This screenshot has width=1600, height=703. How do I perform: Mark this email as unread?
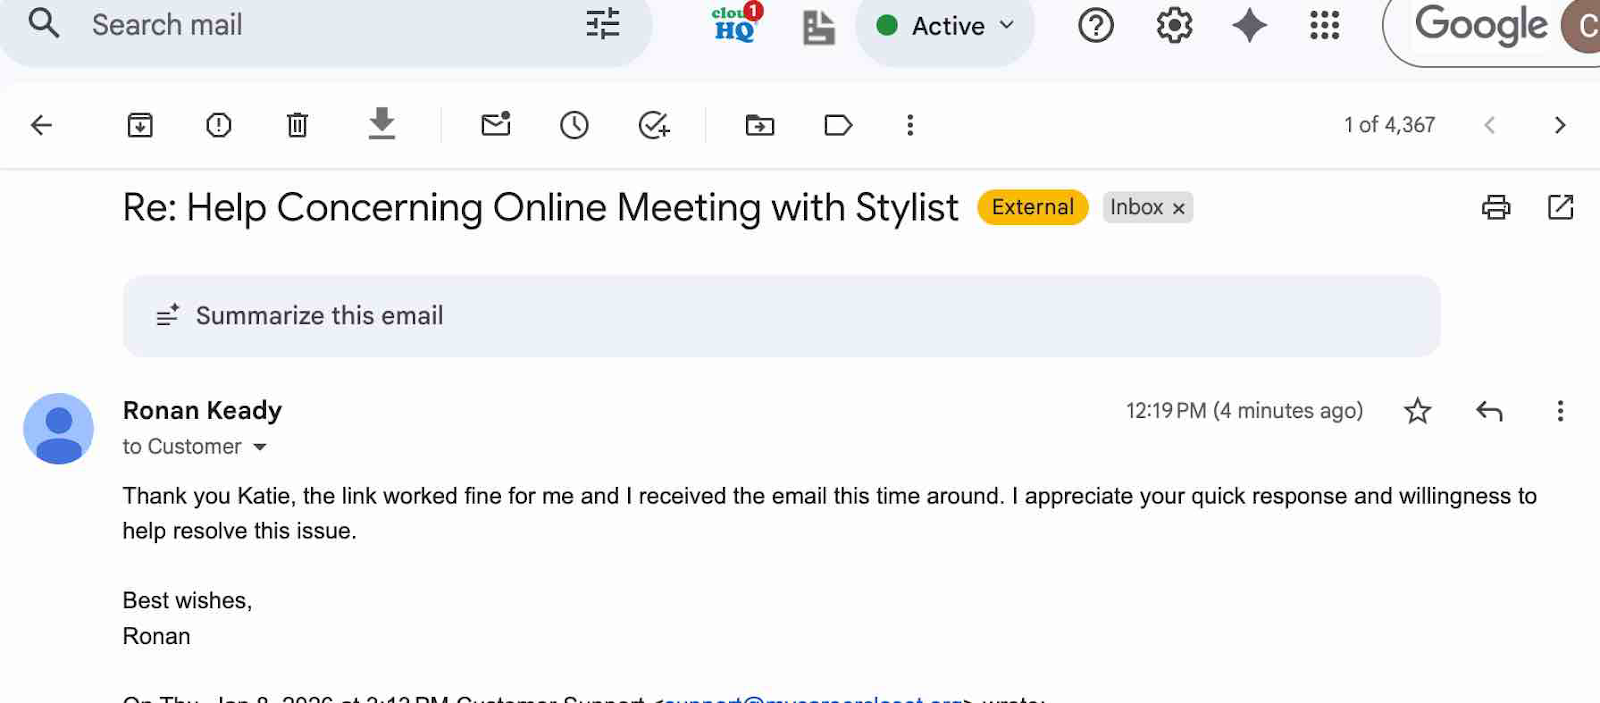point(496,125)
